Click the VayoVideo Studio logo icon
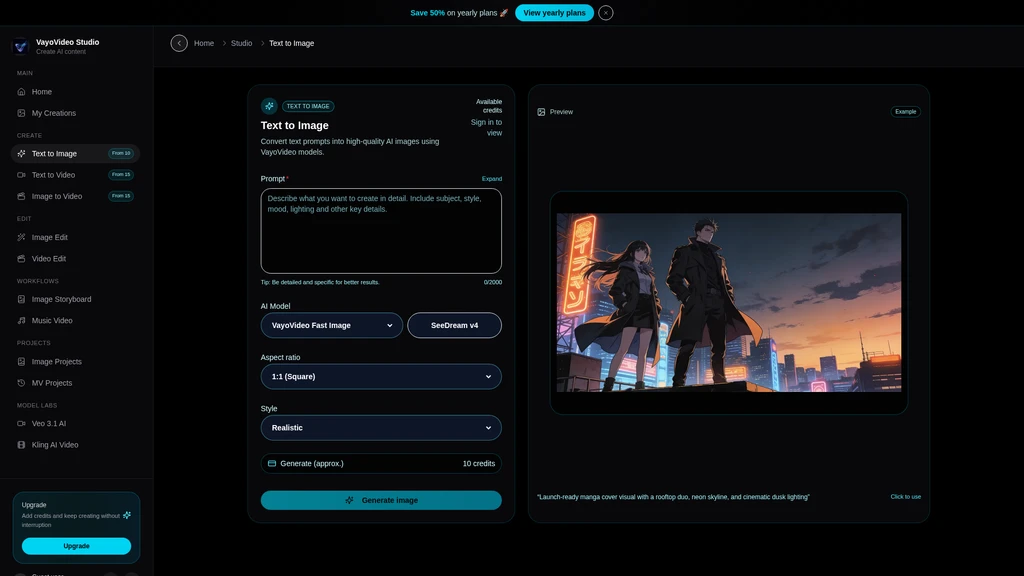 [x=20, y=46]
